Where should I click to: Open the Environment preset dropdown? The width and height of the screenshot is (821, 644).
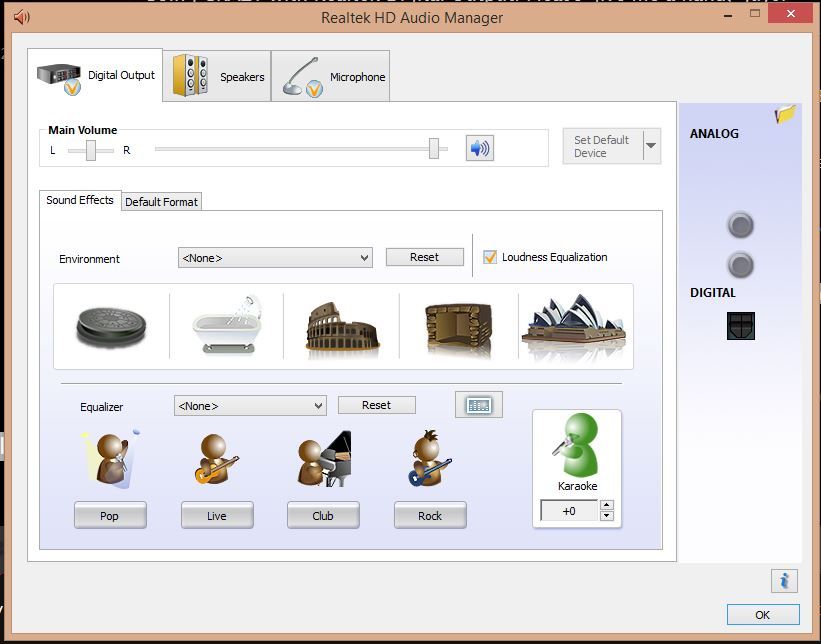click(275, 258)
